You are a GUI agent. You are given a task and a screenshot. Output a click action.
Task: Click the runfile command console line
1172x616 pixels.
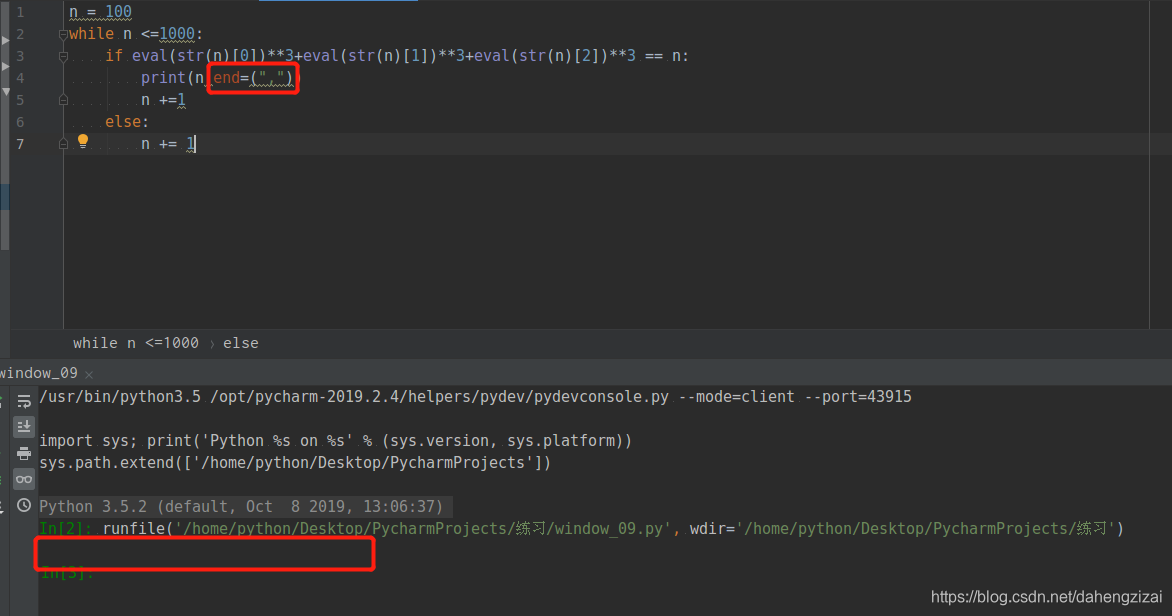(x=582, y=529)
